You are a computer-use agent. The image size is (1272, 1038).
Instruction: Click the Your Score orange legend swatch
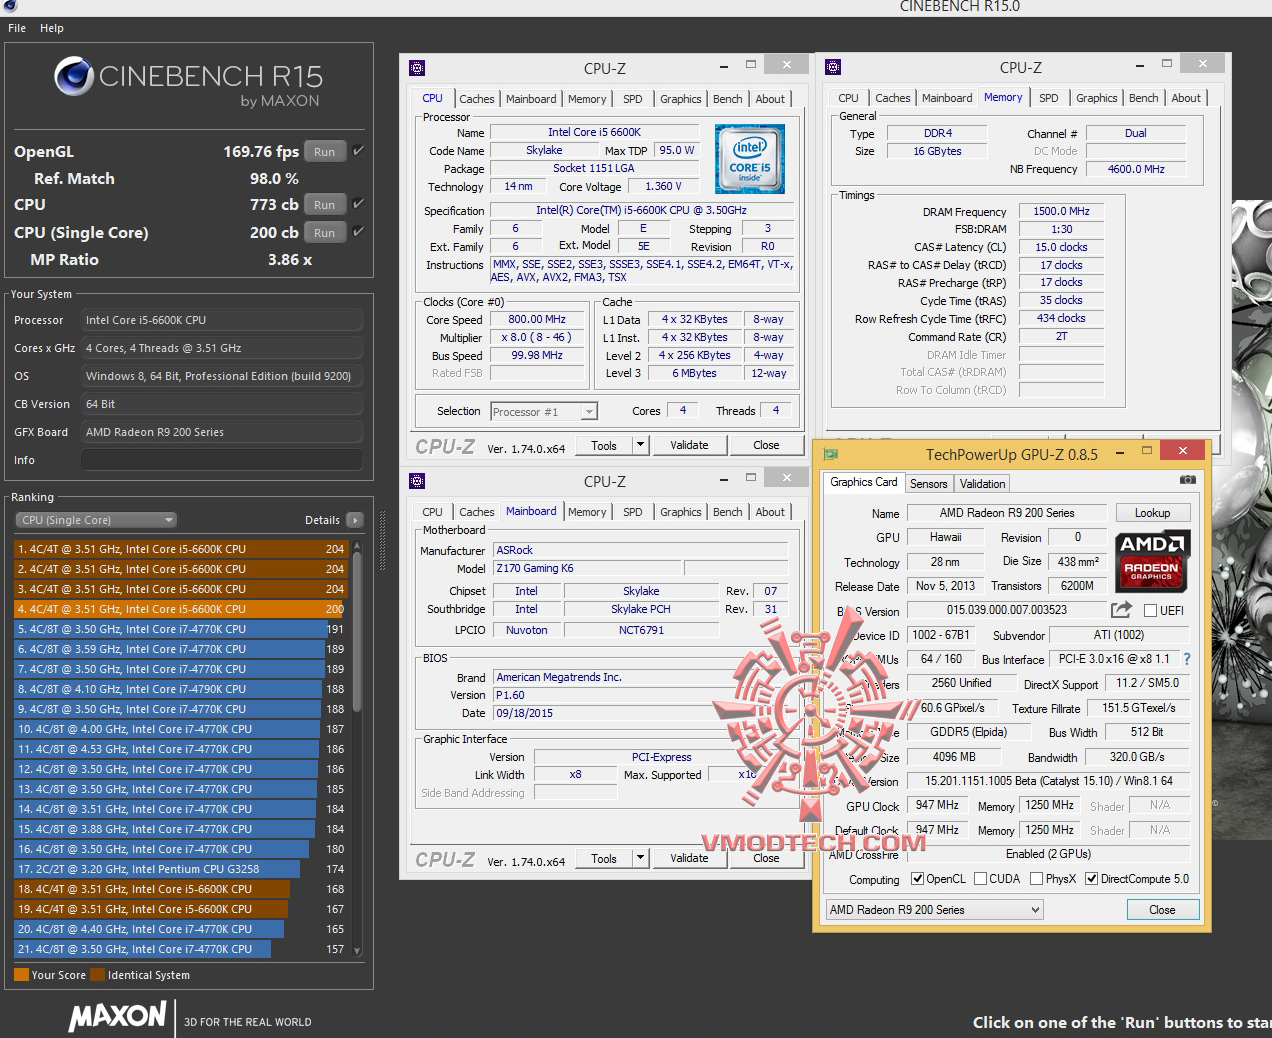click(21, 975)
